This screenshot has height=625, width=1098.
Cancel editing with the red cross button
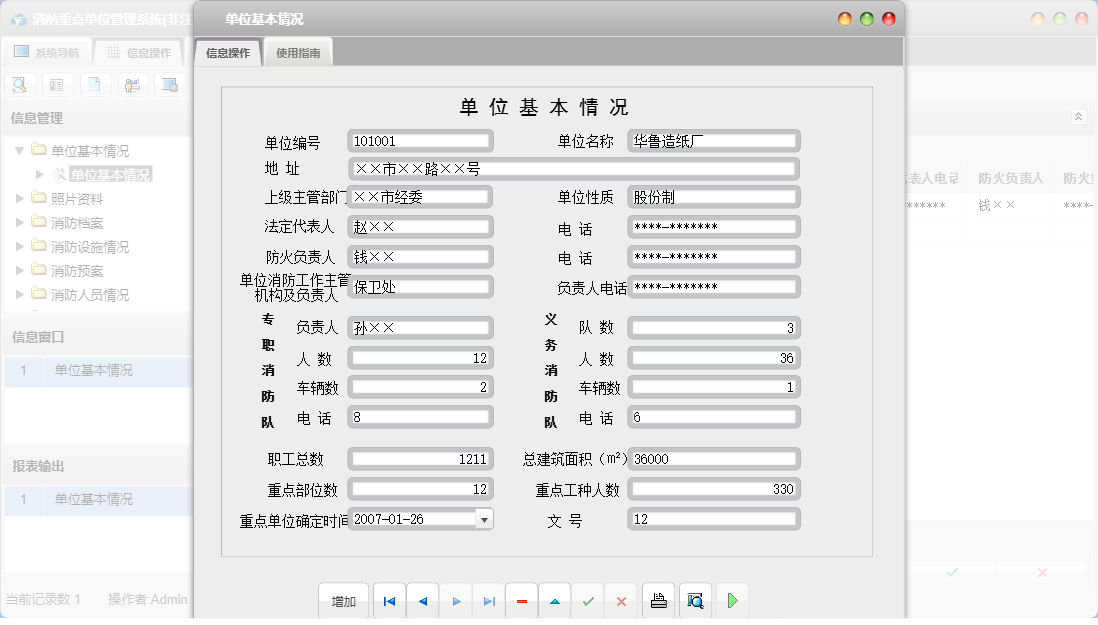621,600
